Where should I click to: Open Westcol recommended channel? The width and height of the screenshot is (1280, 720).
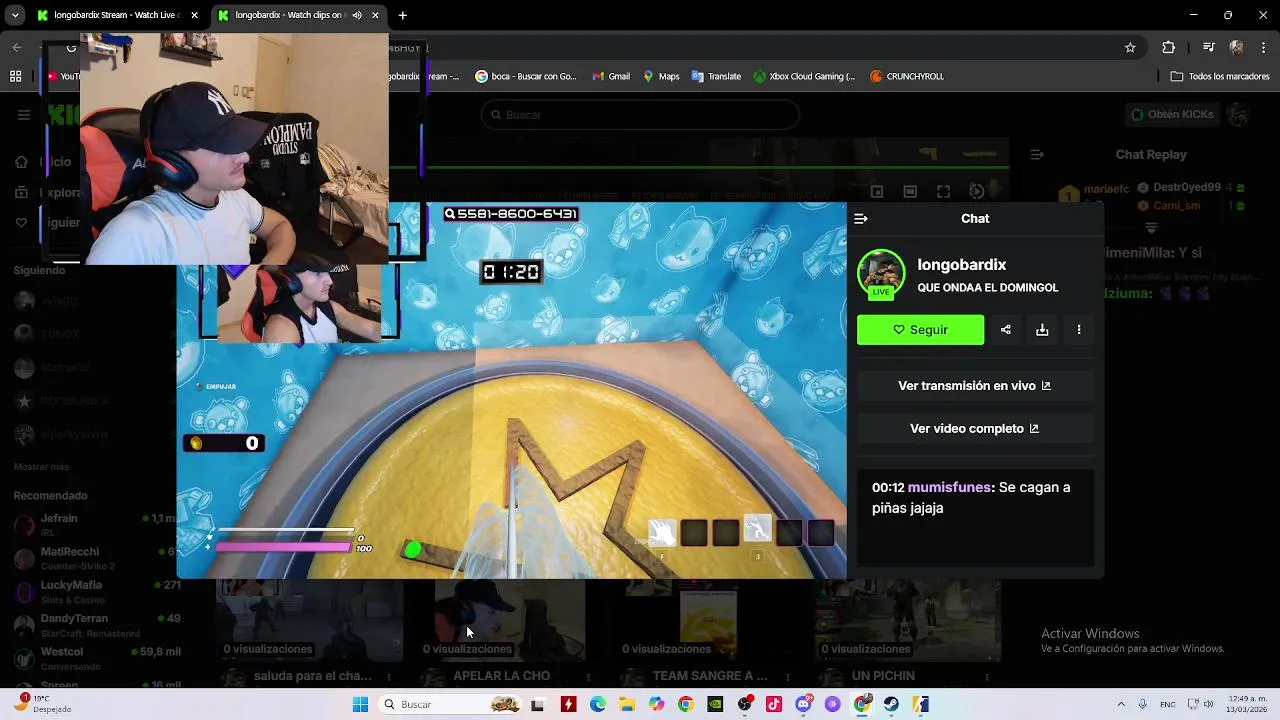(95, 657)
